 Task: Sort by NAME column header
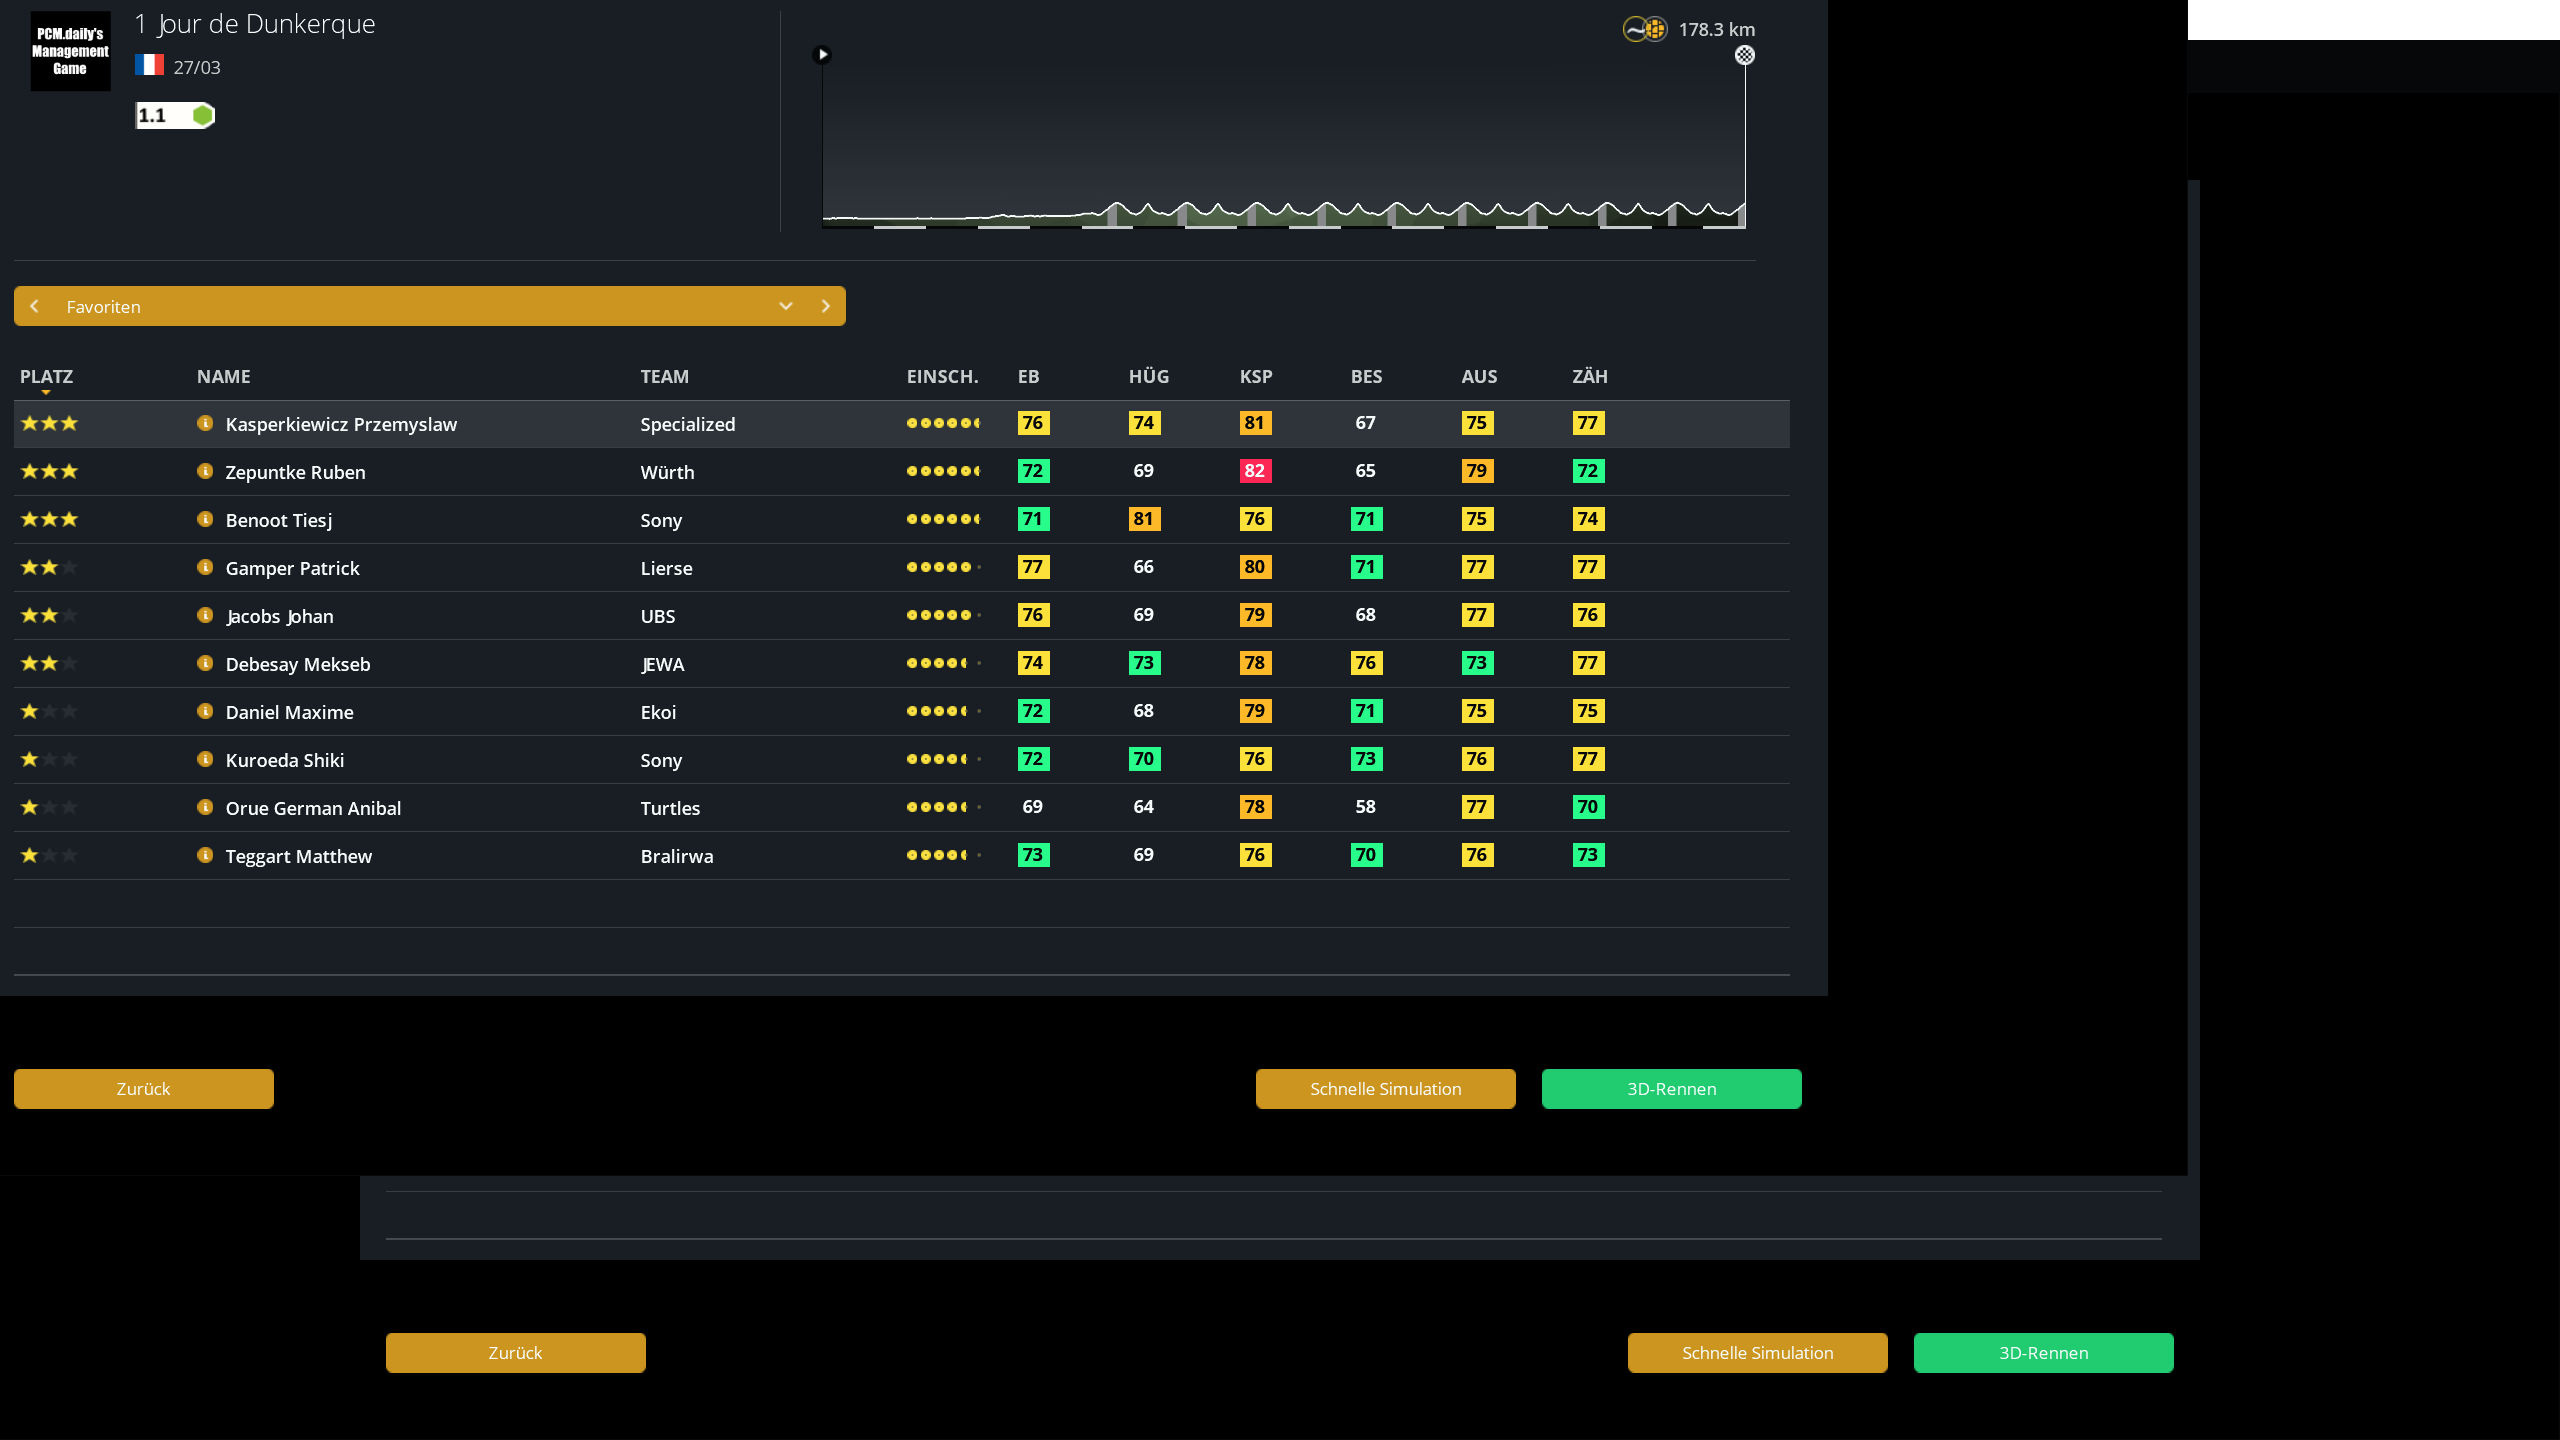pyautogui.click(x=224, y=377)
